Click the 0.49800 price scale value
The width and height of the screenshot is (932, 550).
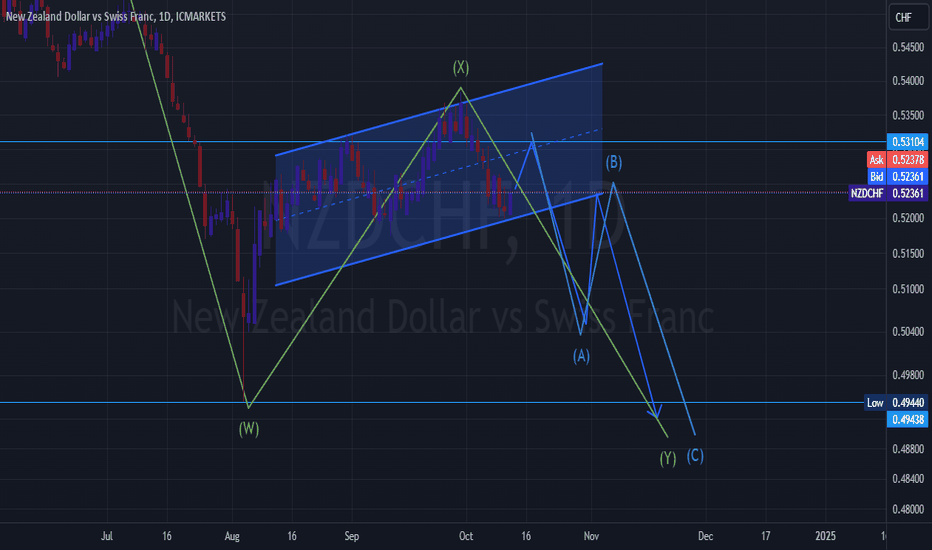(x=908, y=375)
